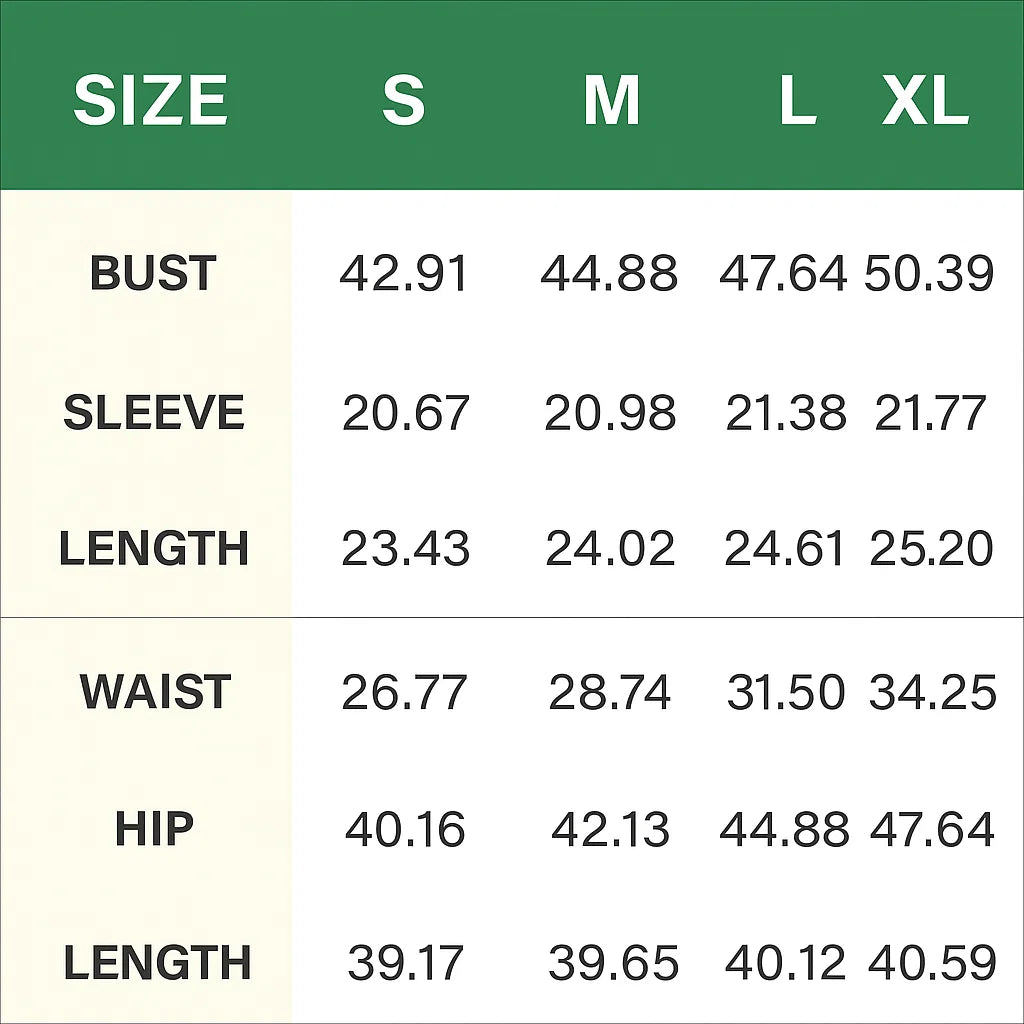Screen dimensions: 1024x1024
Task: Select the SLEEVE row label
Action: 154,413
